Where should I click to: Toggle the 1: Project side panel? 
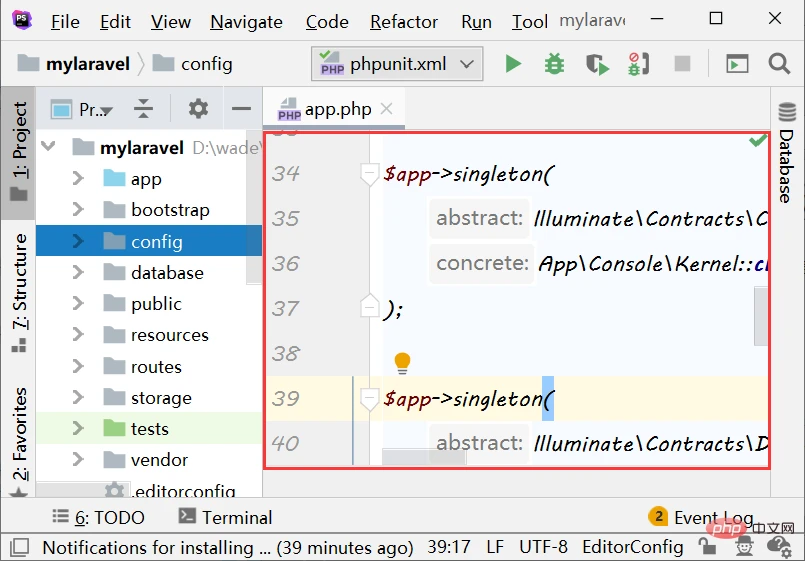pos(19,152)
